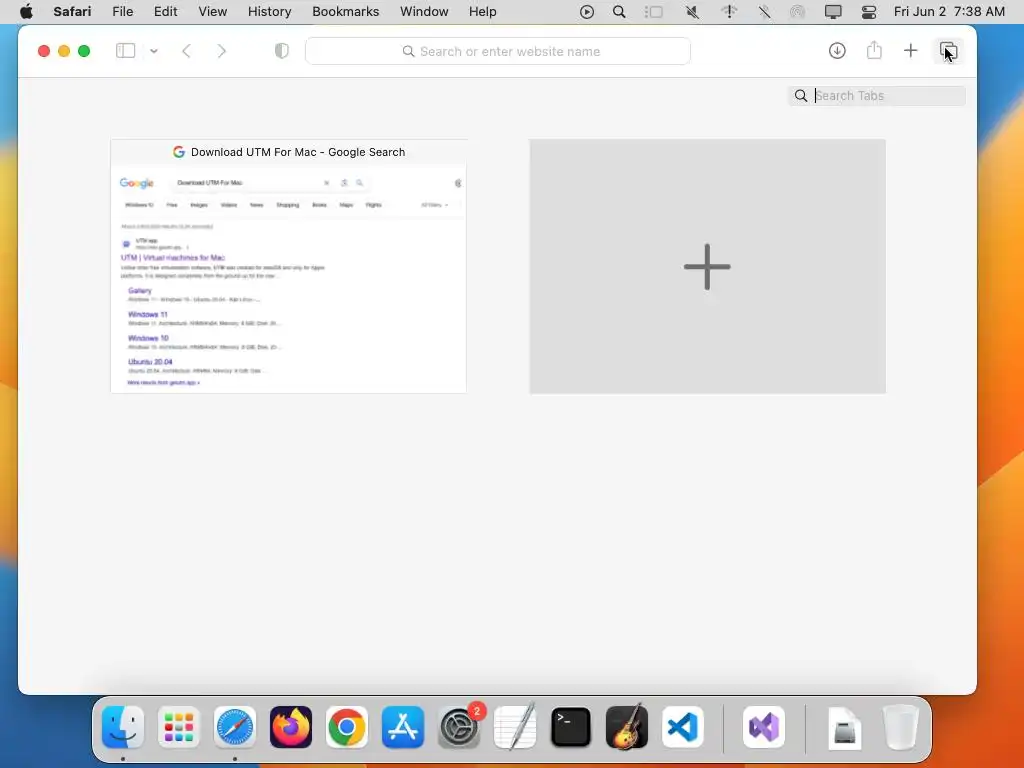Viewport: 1024px width, 768px height.
Task: Open the App Store from the Dock
Action: pos(403,727)
